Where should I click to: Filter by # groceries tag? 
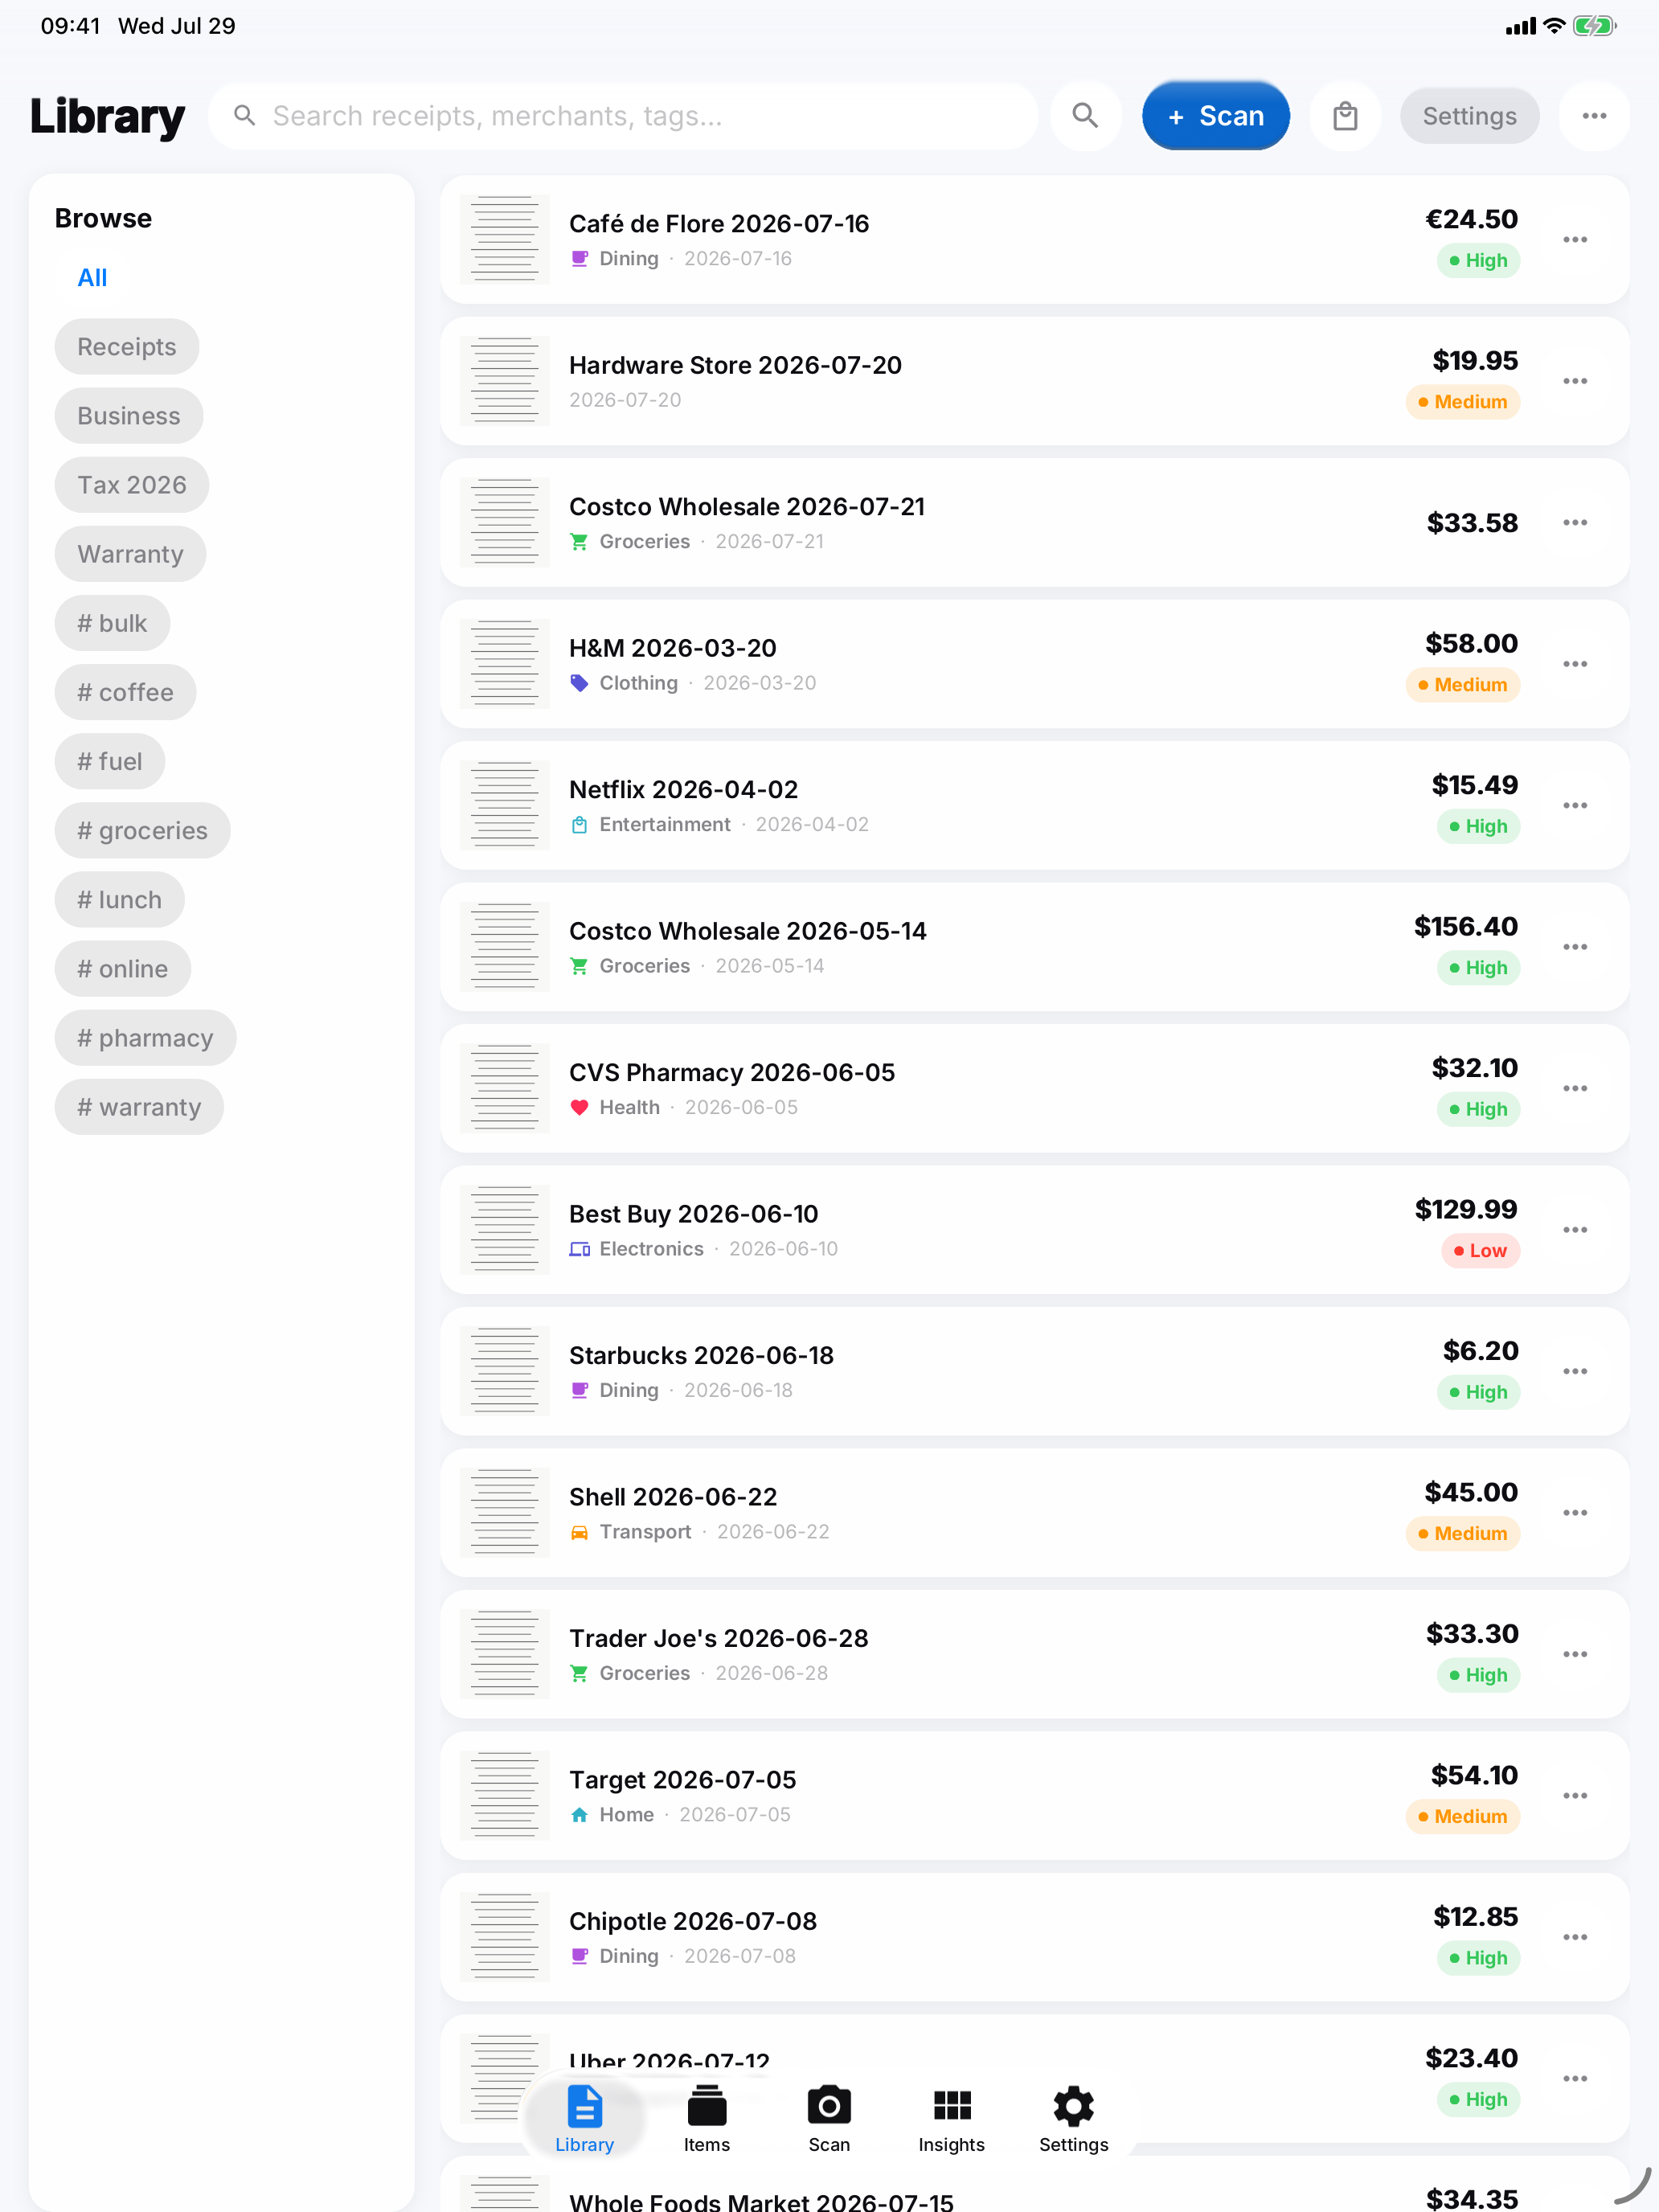[143, 830]
